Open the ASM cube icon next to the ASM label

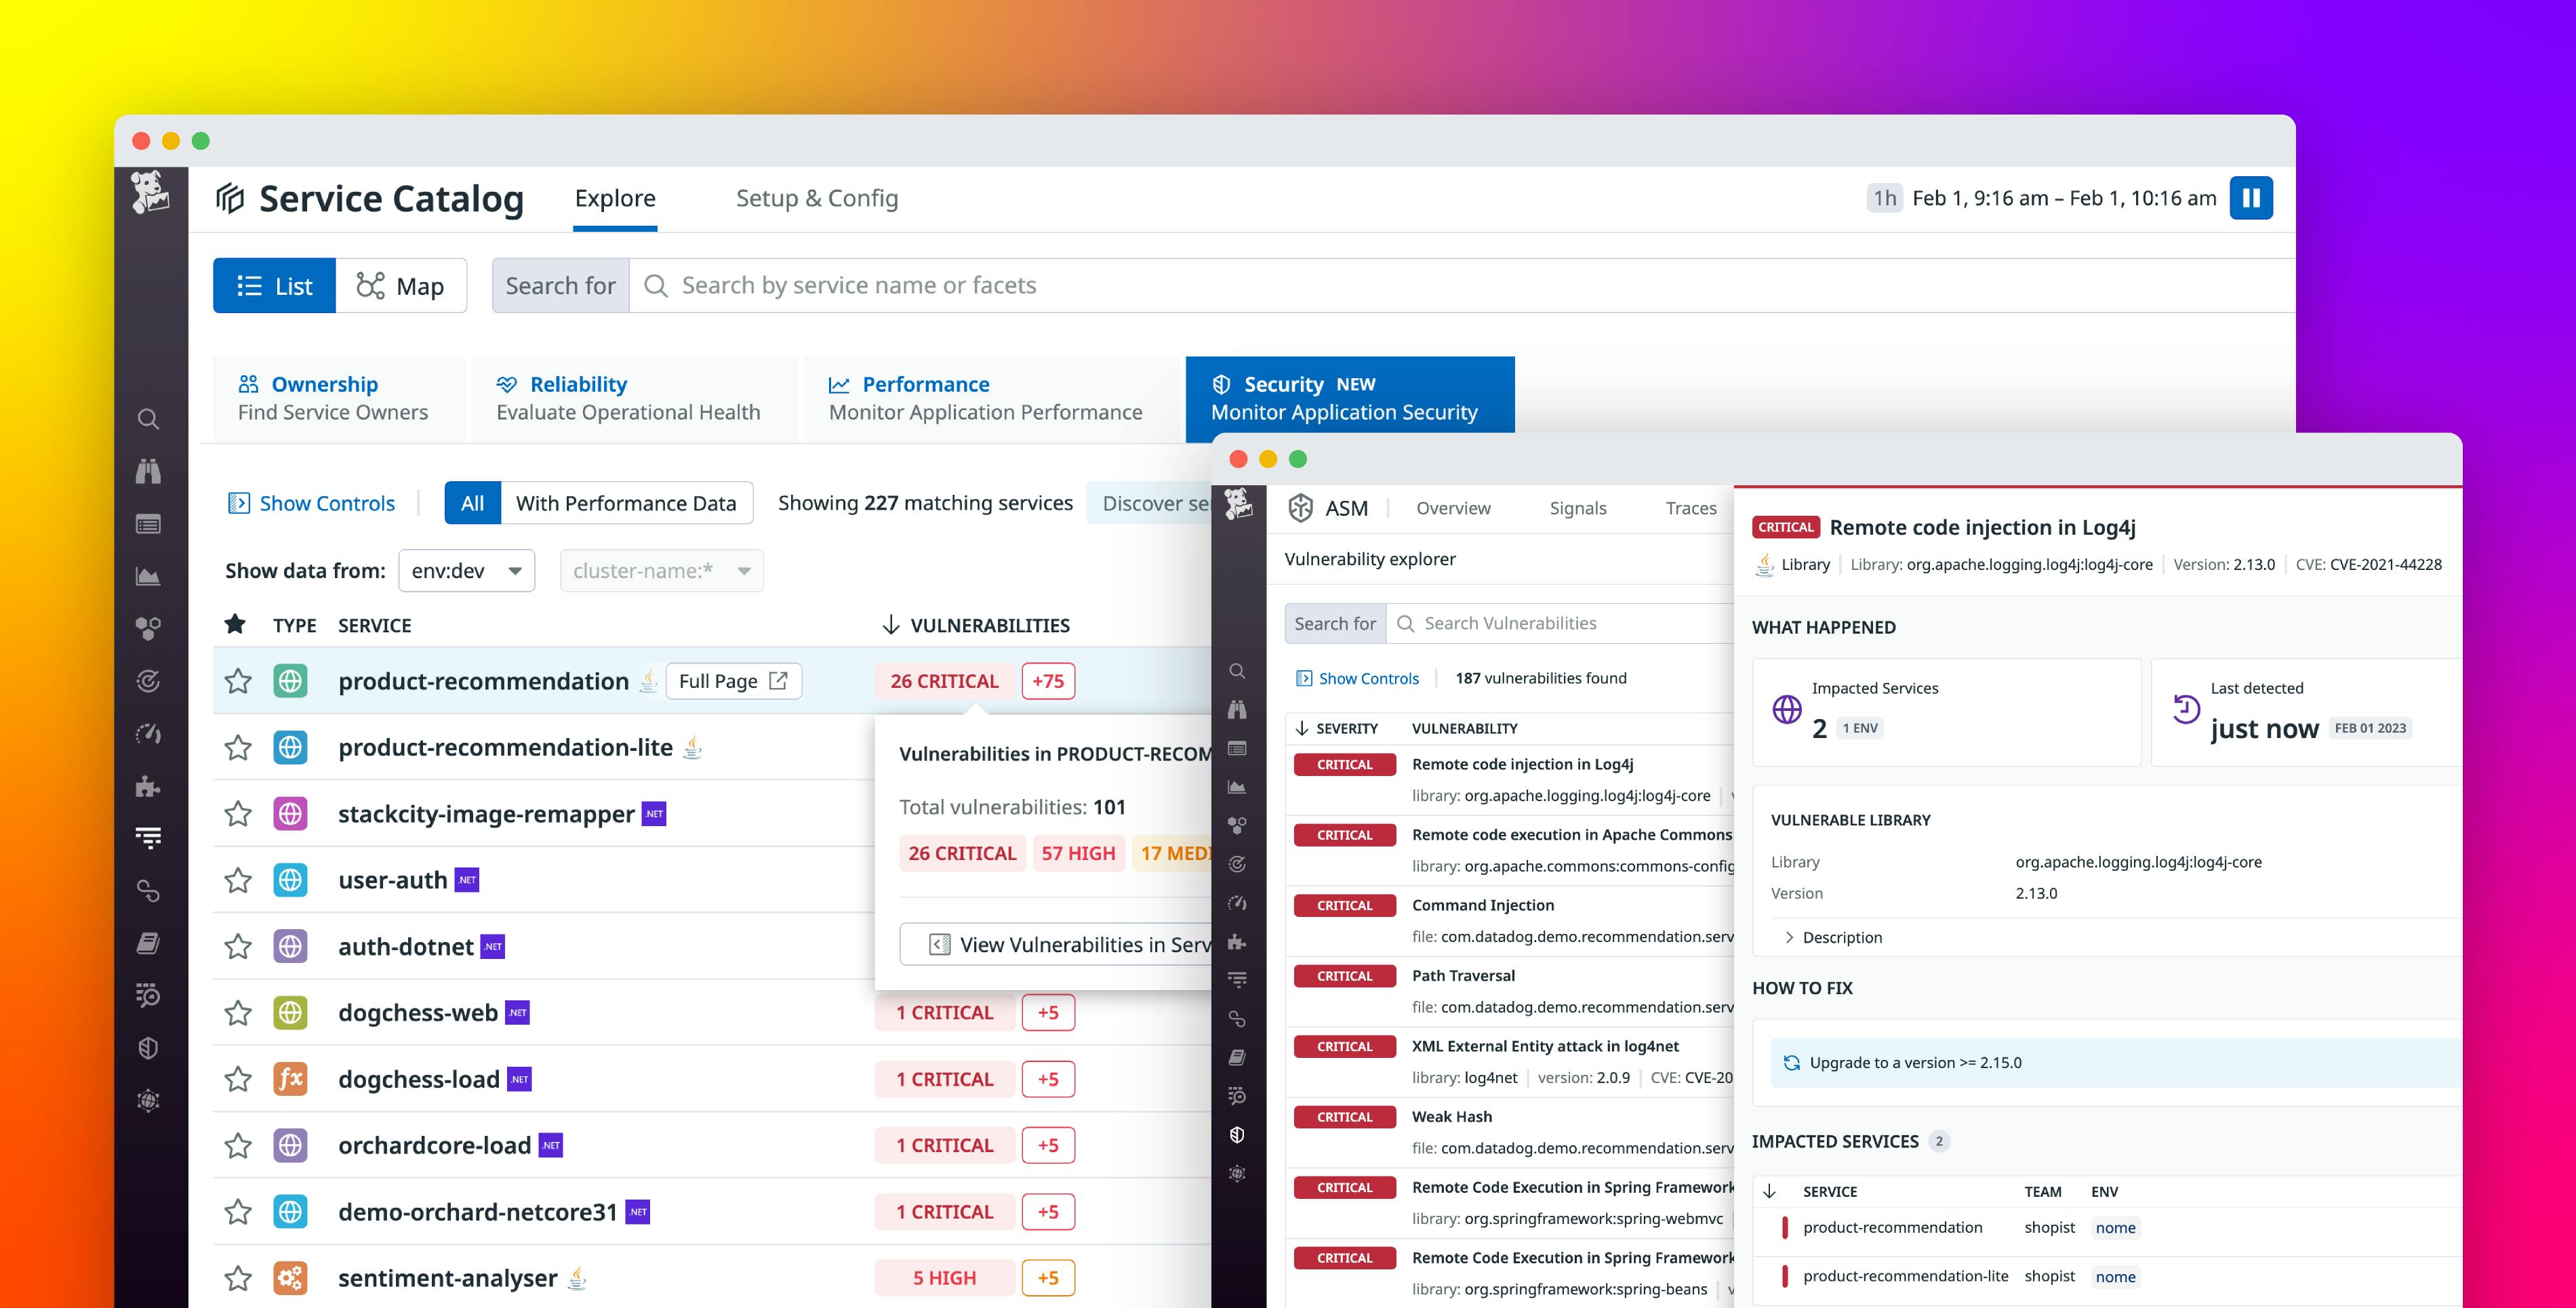click(1302, 508)
